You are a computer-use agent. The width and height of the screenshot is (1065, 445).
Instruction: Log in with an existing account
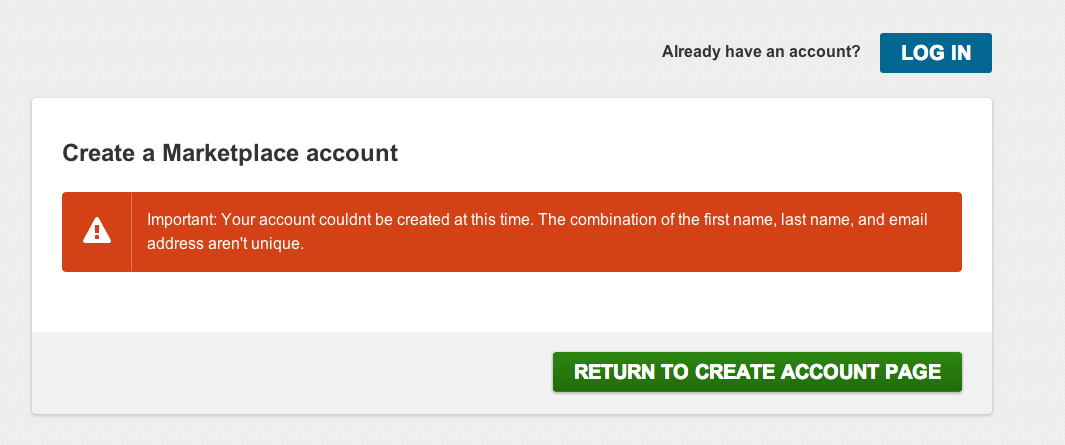[x=935, y=53]
